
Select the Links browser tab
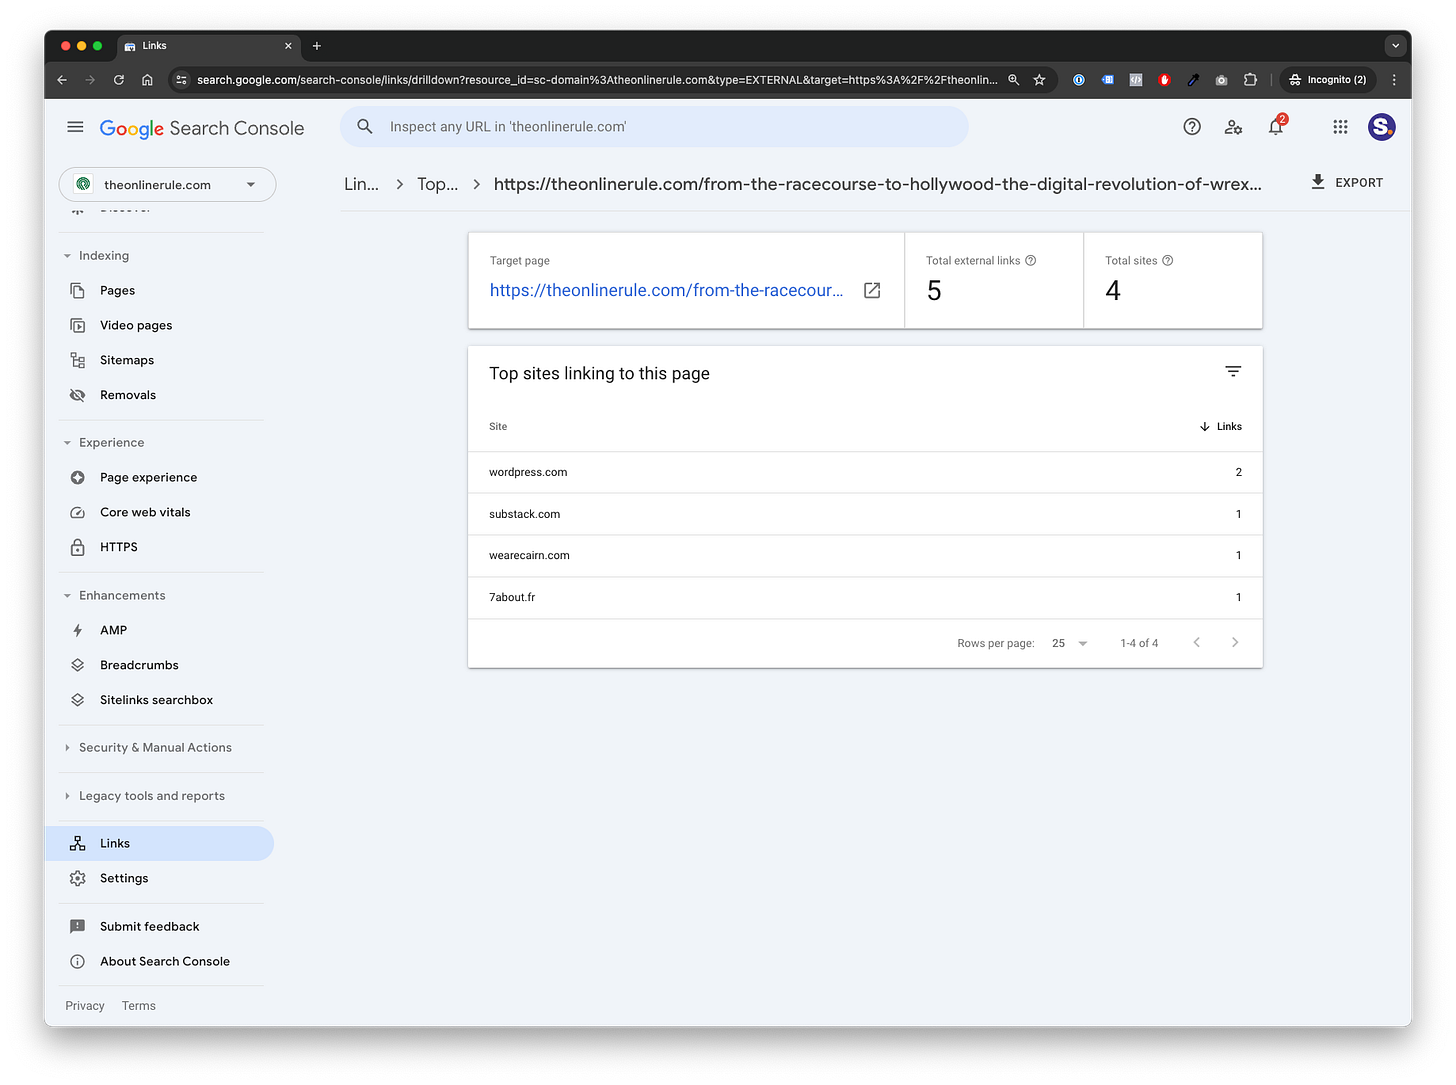pos(208,46)
